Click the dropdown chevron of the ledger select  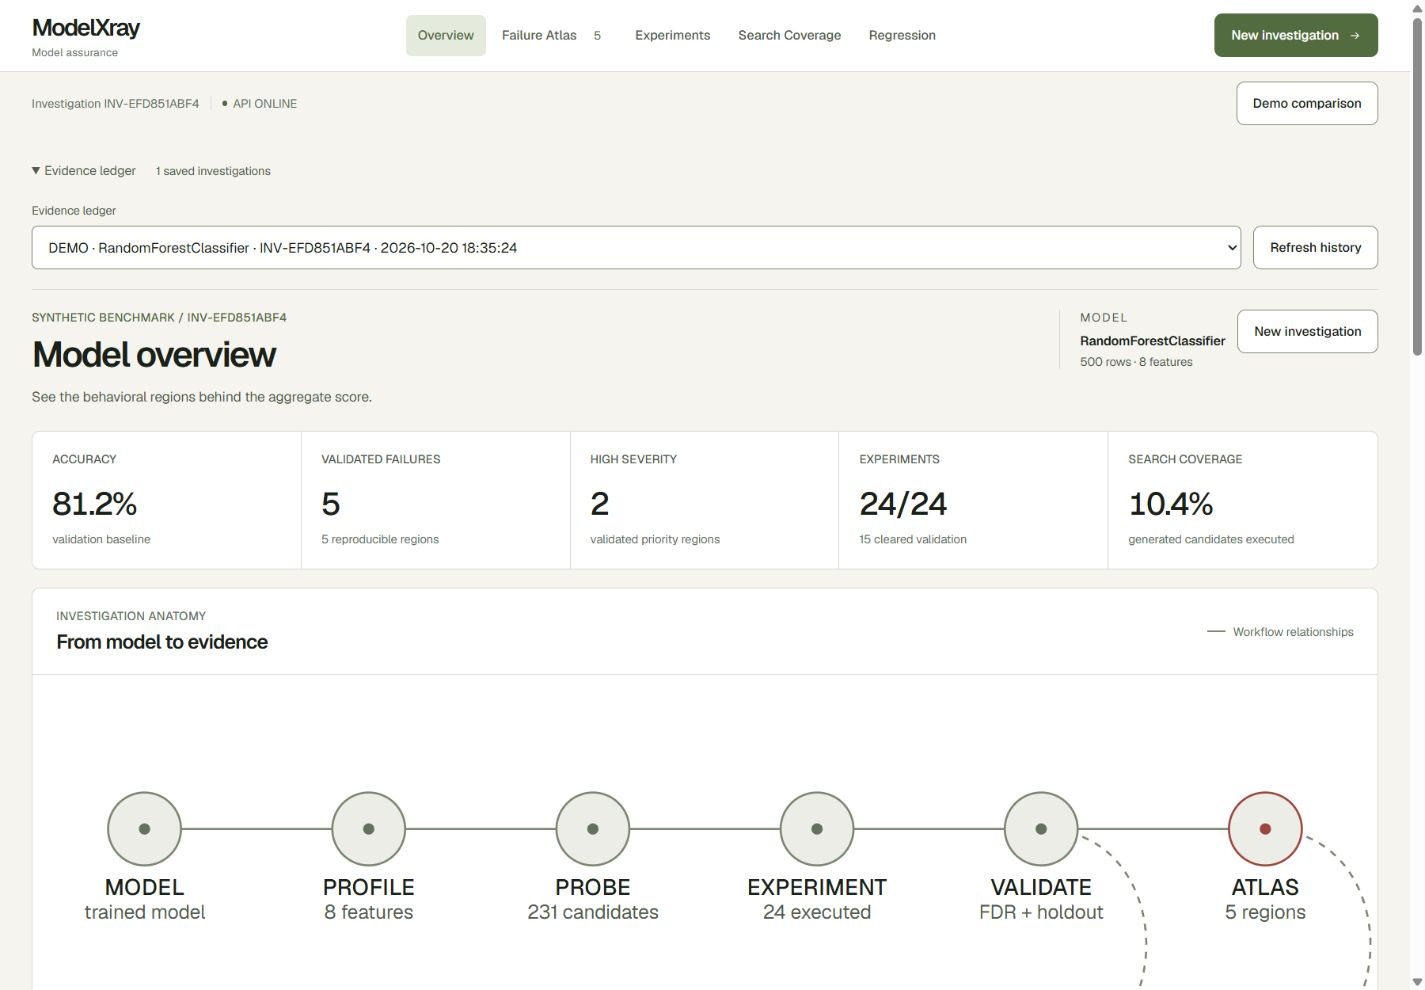(x=1232, y=248)
